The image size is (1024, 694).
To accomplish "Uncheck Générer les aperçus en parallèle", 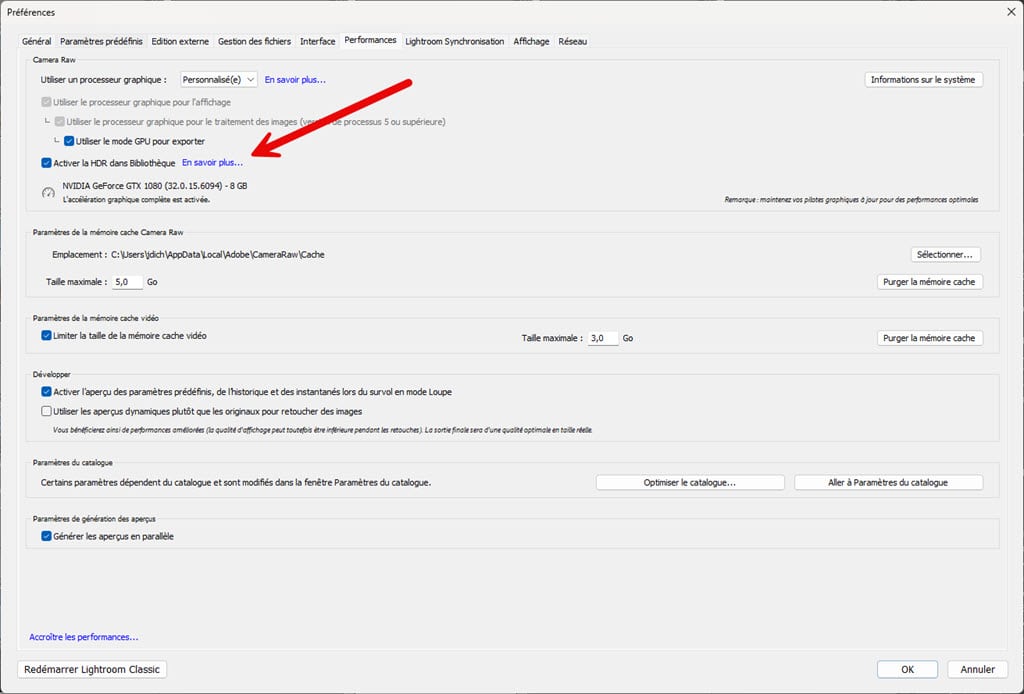I will coord(46,536).
